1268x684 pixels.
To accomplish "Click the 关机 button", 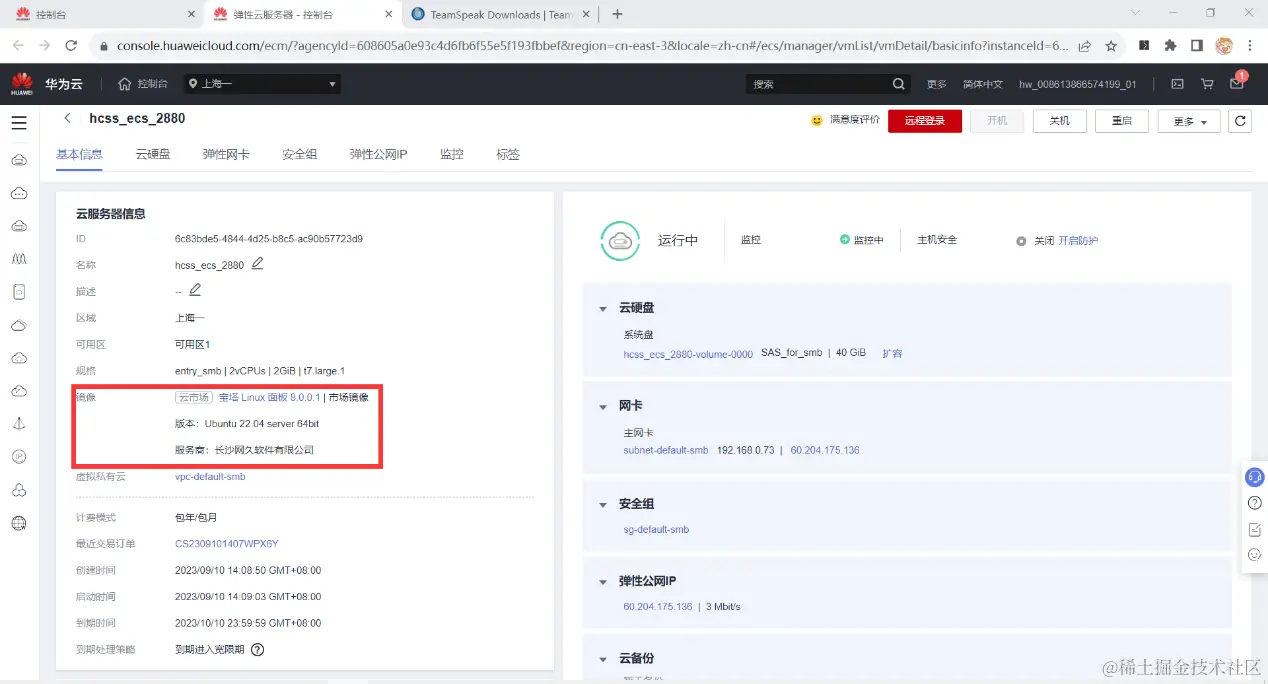I will 1059,121.
